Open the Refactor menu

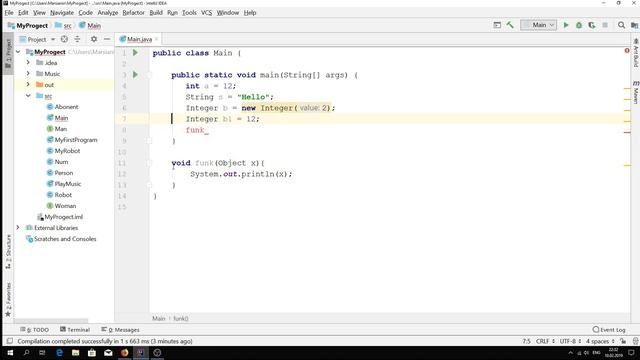coord(133,13)
